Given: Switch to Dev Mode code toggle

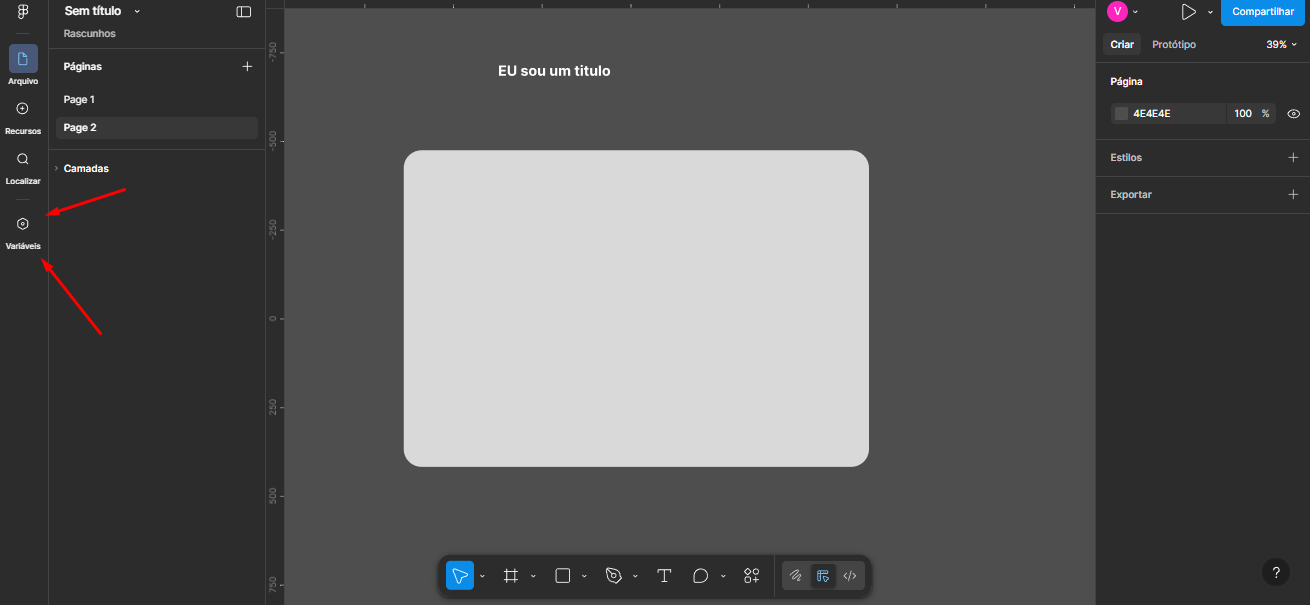Looking at the screenshot, I should pos(850,576).
